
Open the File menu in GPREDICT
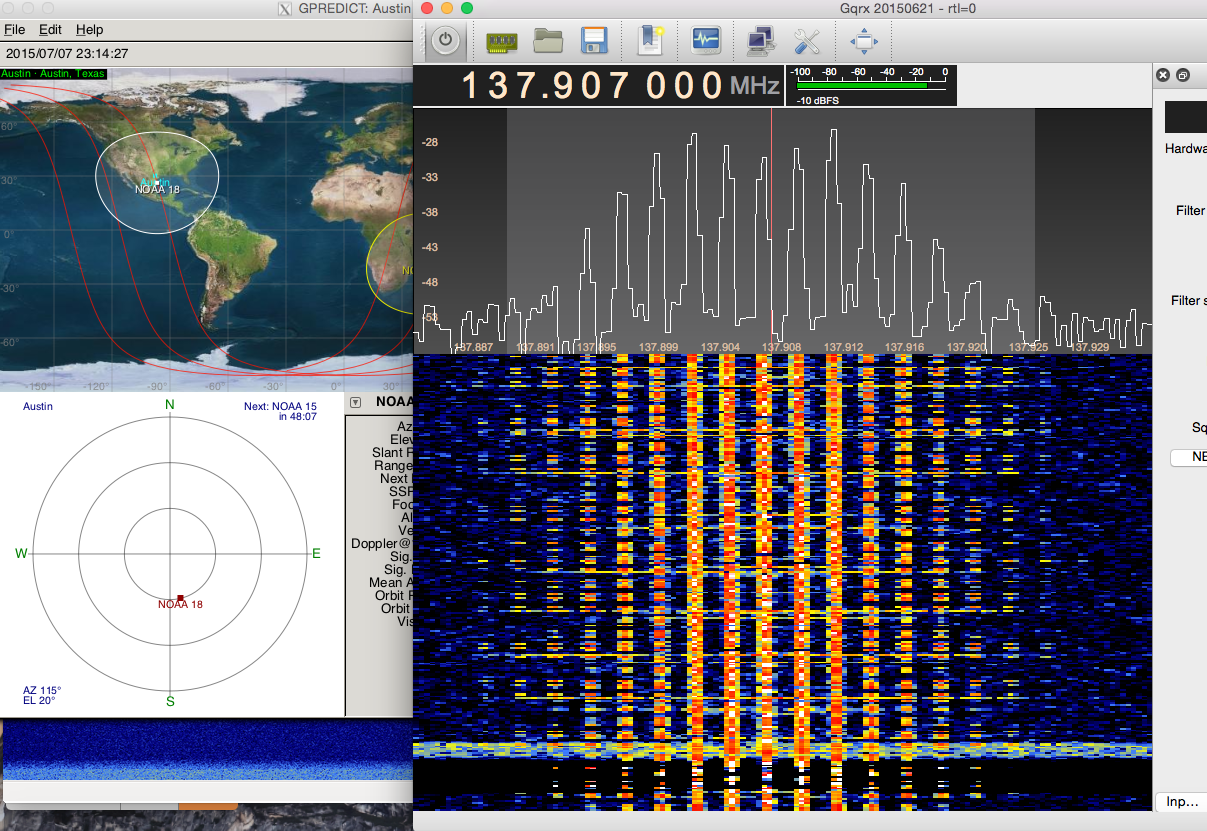tap(15, 30)
